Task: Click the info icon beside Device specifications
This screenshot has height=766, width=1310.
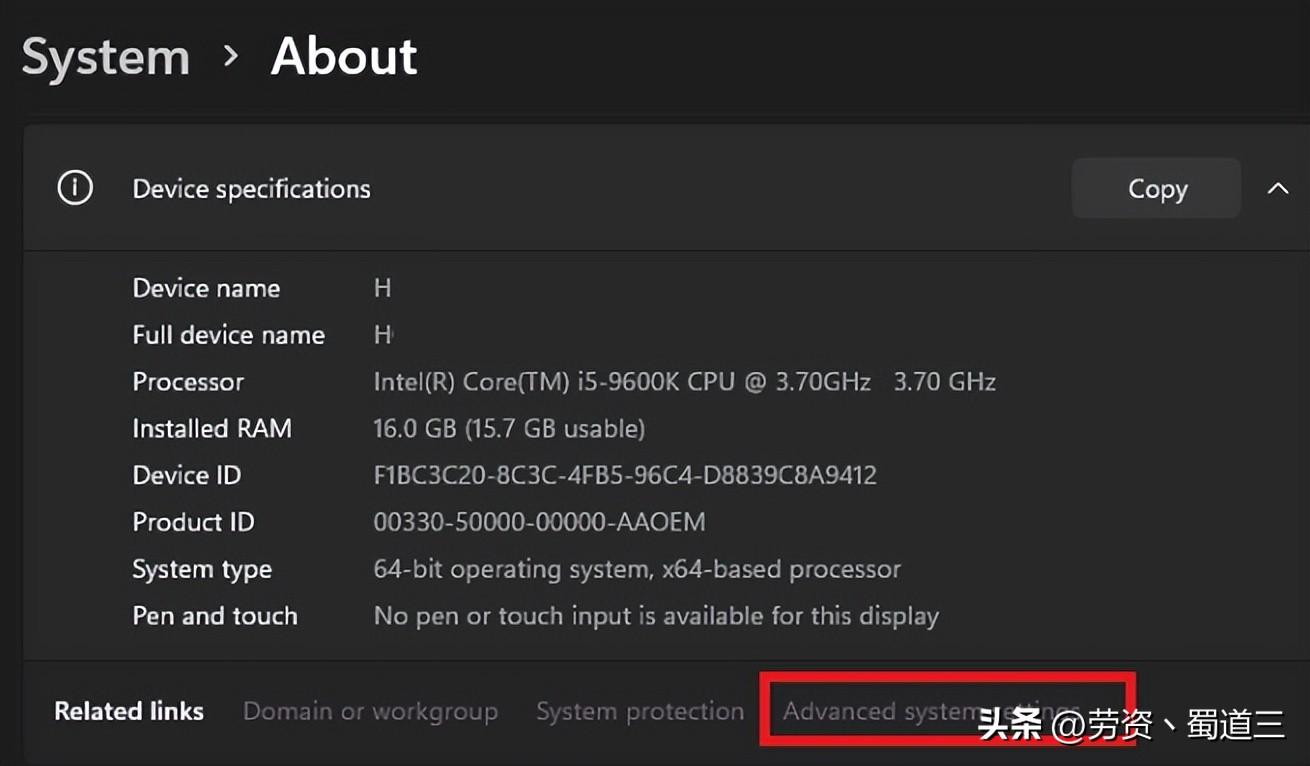Action: [74, 188]
